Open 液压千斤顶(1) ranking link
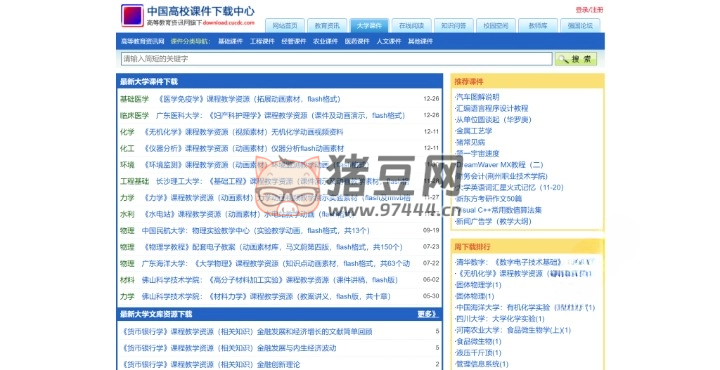Viewport: 720px width, 370px height. 478,353
